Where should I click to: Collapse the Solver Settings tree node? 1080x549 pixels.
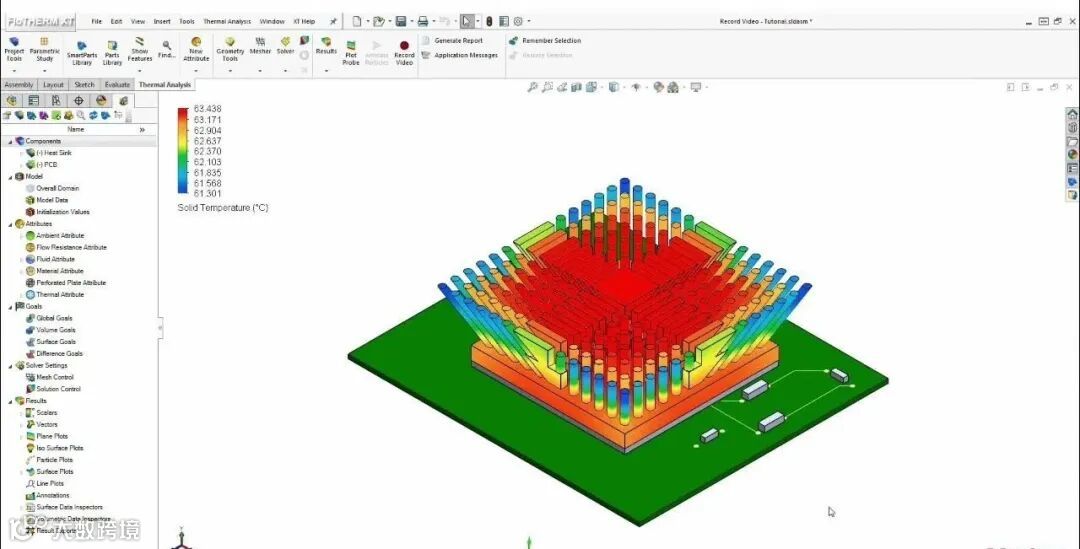10,365
